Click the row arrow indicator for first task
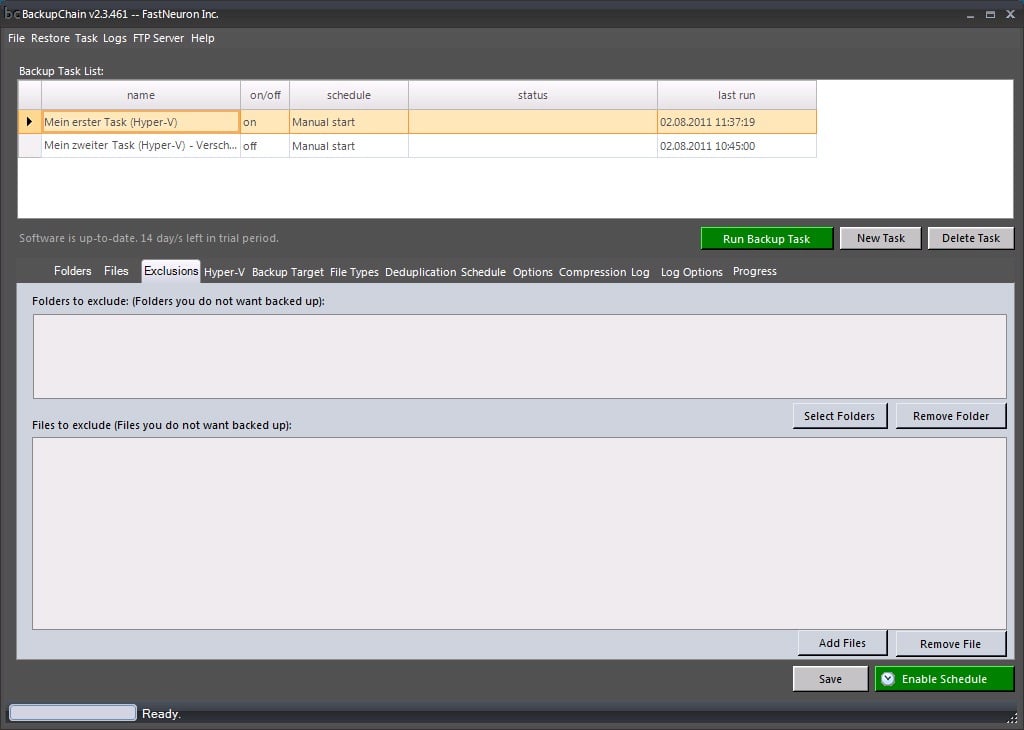The image size is (1024, 730). [x=29, y=121]
